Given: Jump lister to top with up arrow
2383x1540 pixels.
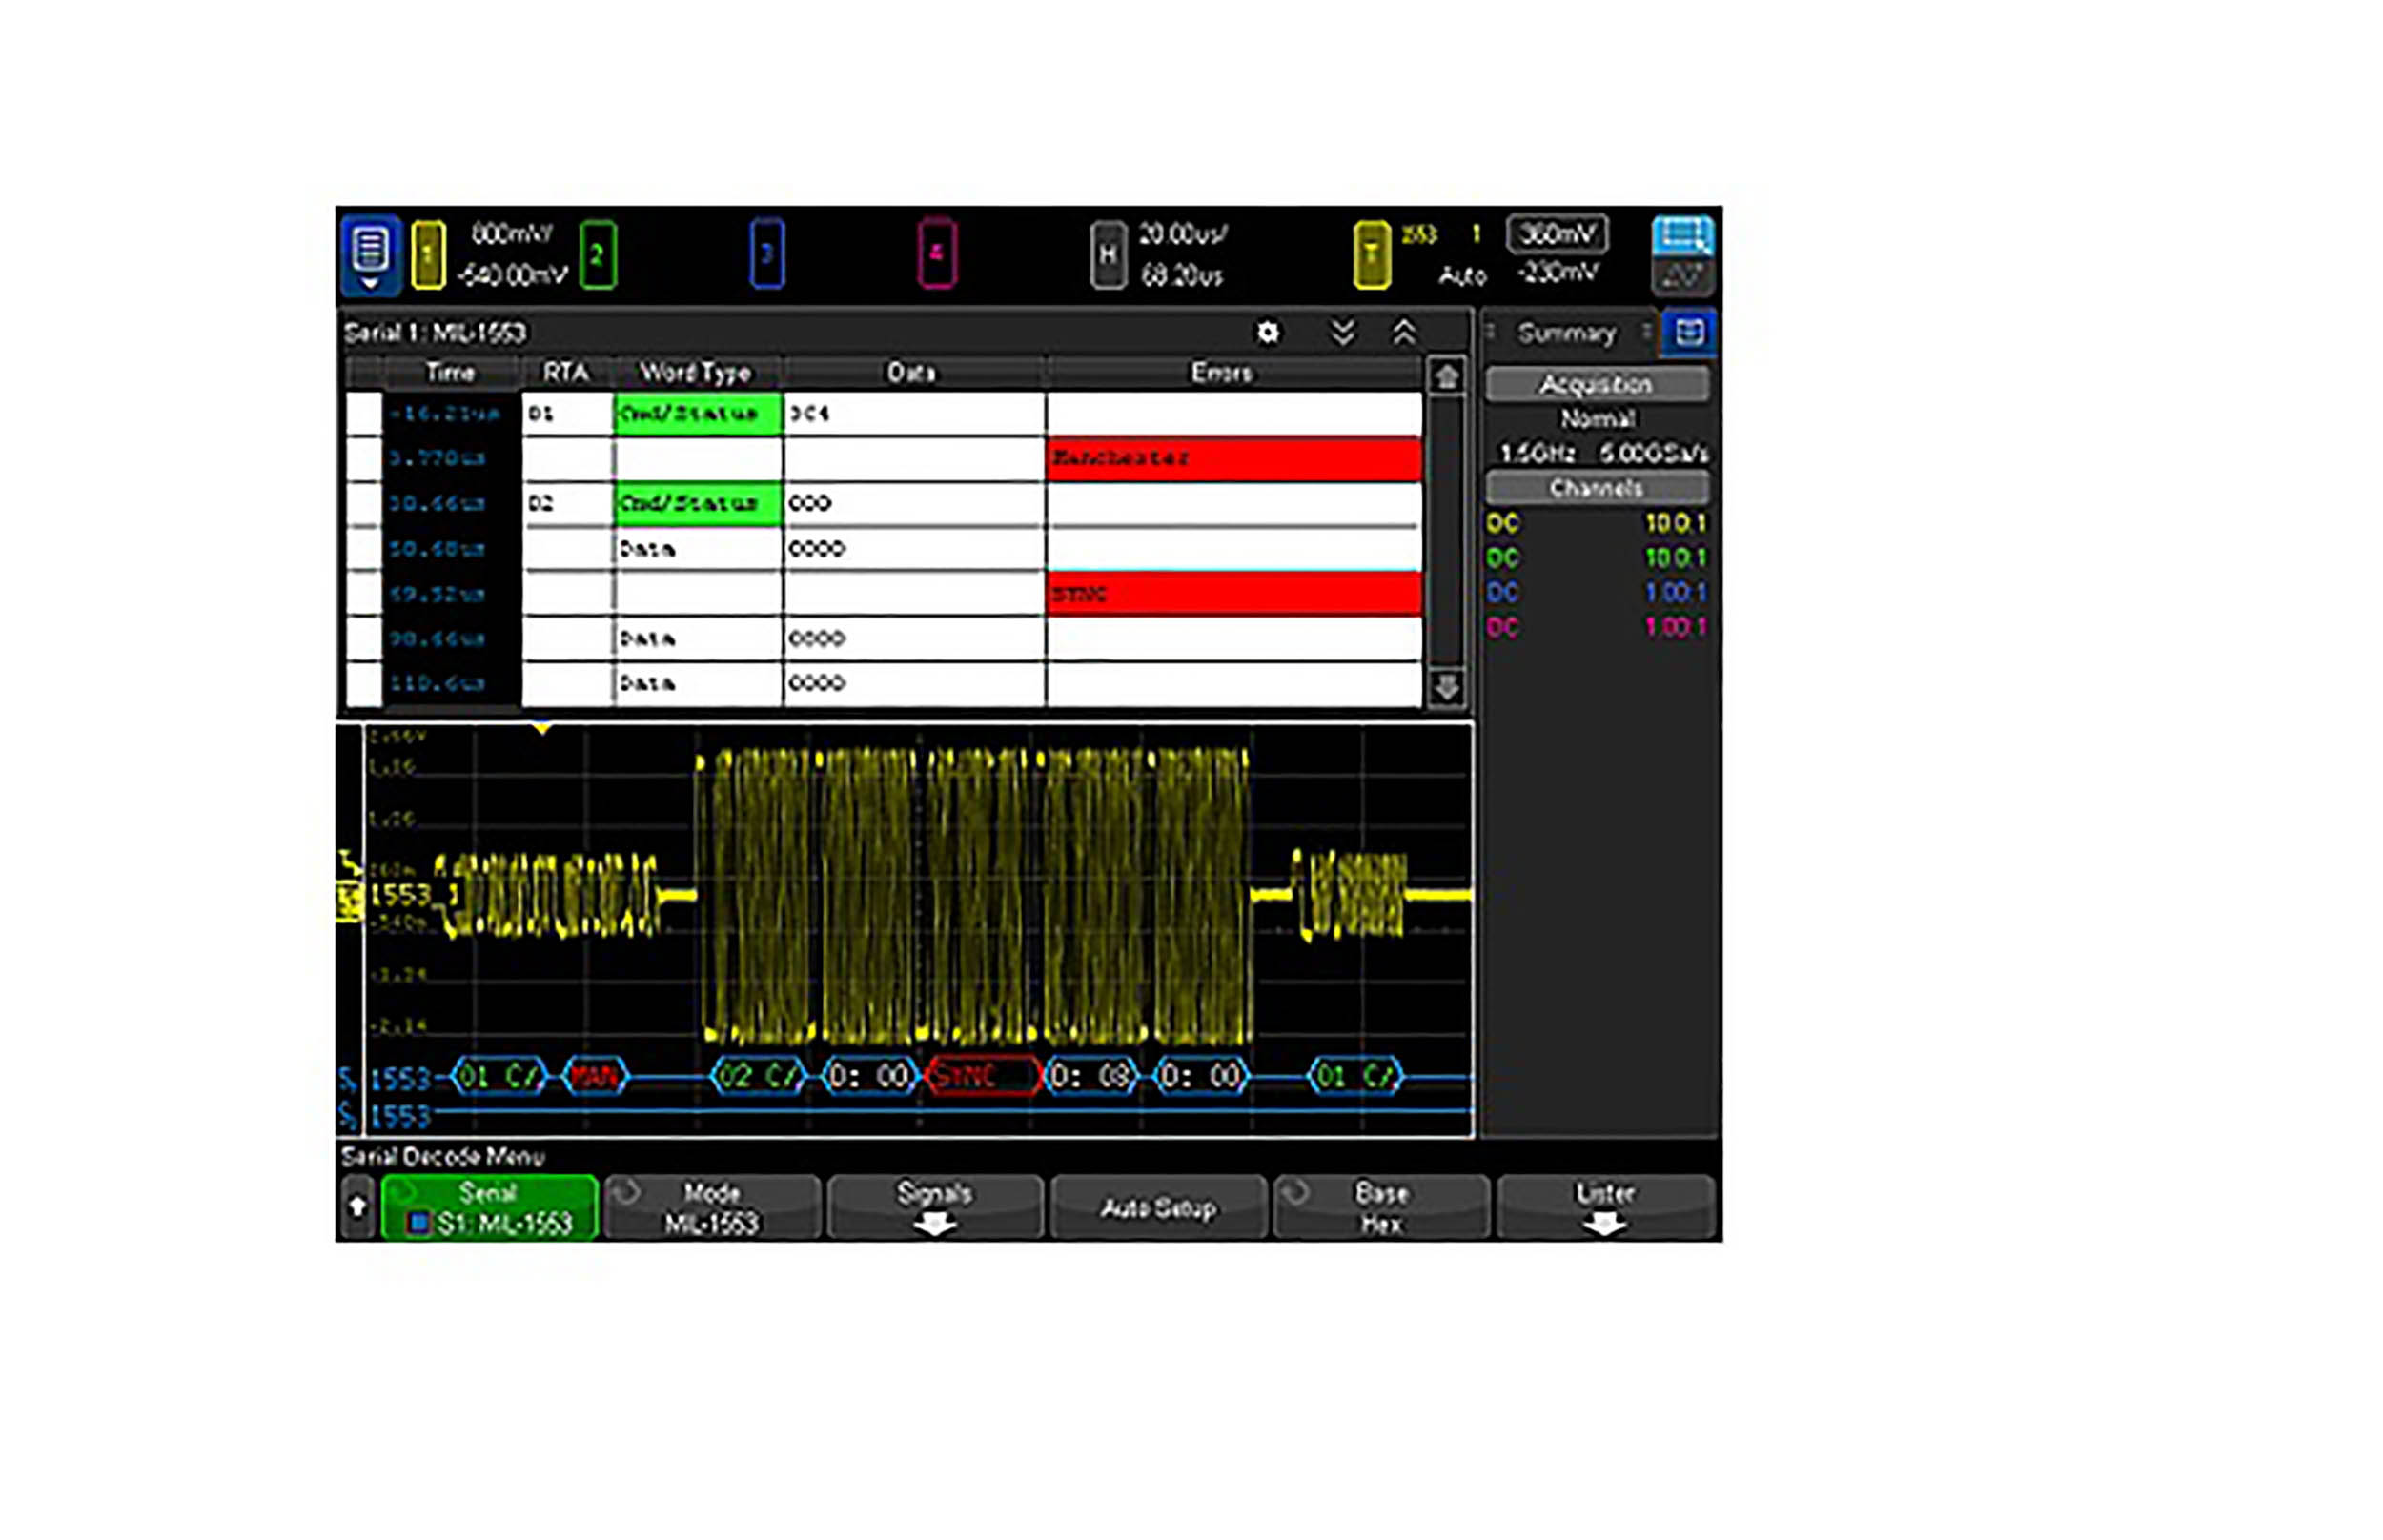Looking at the screenshot, I should [1446, 377].
